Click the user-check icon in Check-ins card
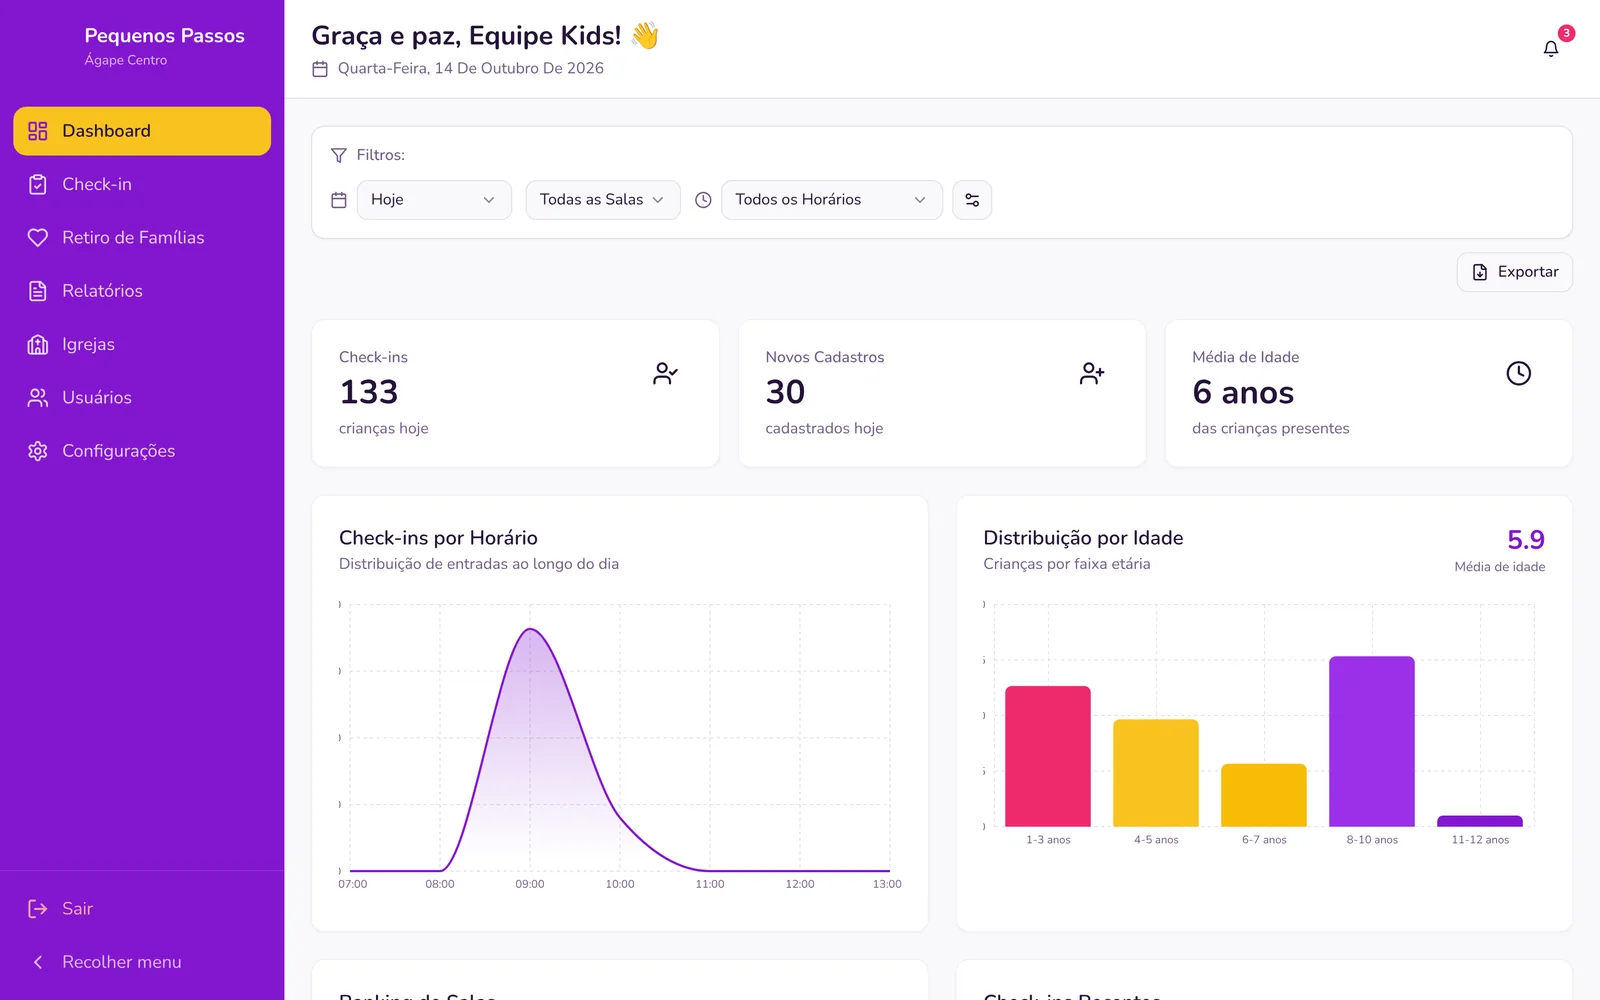The image size is (1600, 1000). [x=665, y=373]
